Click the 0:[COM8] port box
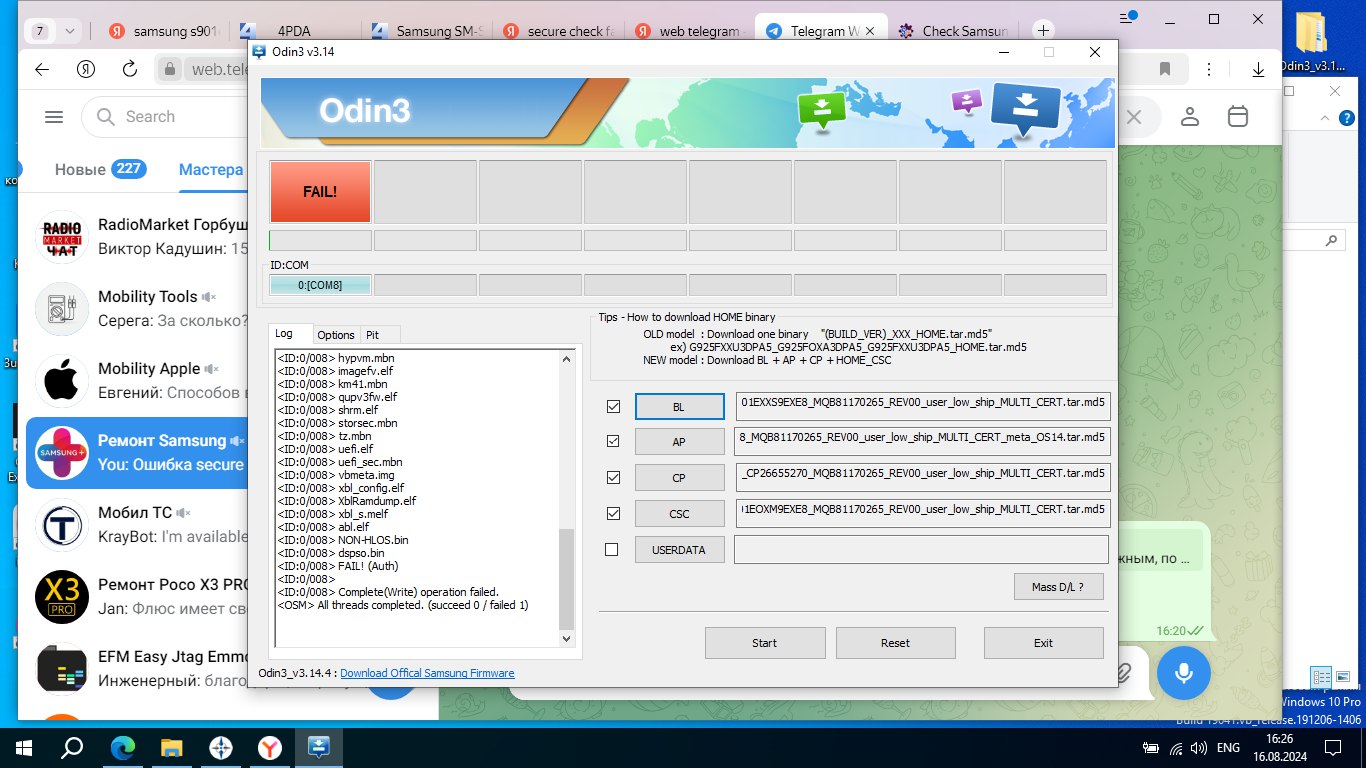 [x=320, y=285]
